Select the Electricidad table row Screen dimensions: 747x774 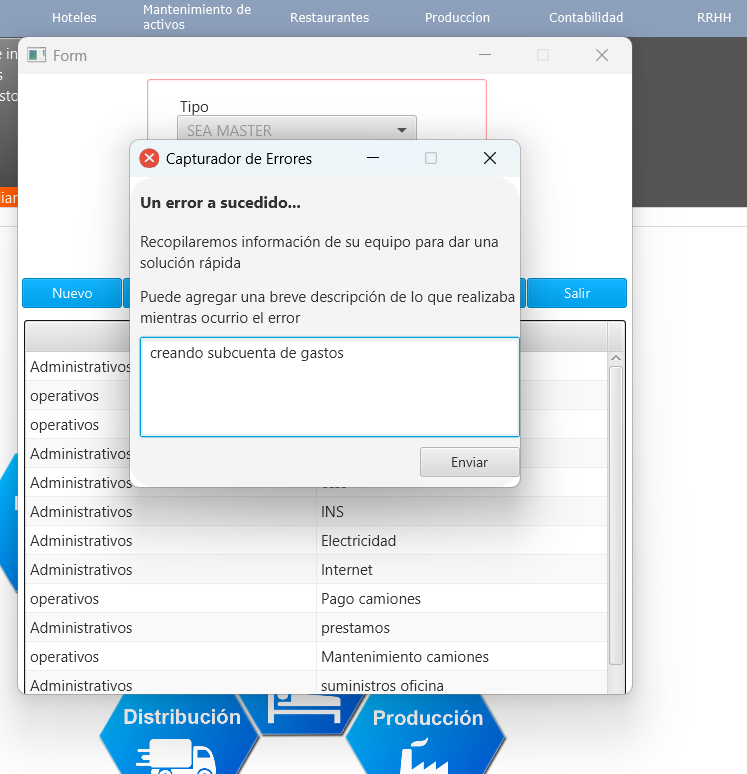(x=358, y=541)
